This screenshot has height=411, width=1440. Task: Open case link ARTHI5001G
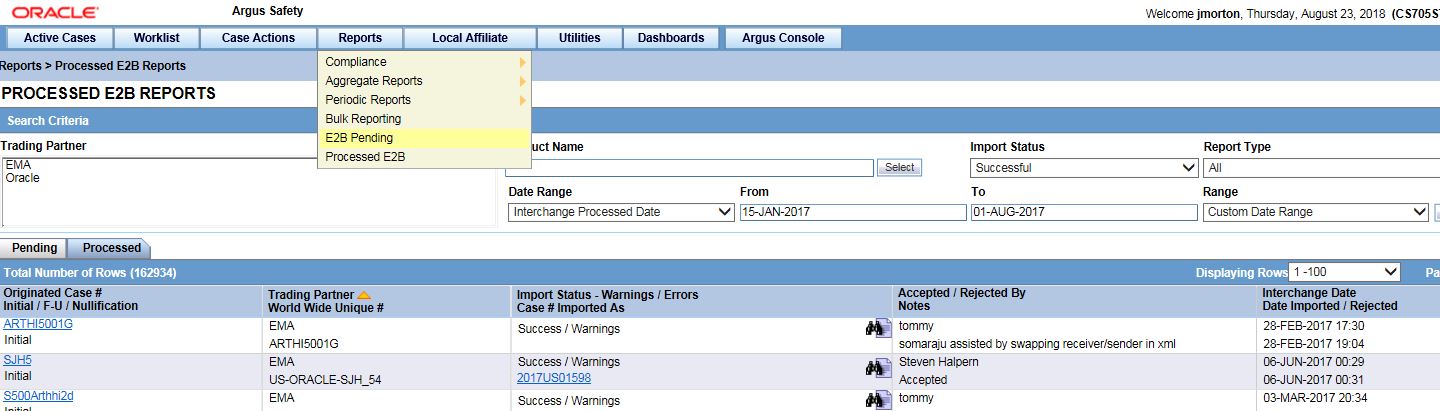point(38,324)
